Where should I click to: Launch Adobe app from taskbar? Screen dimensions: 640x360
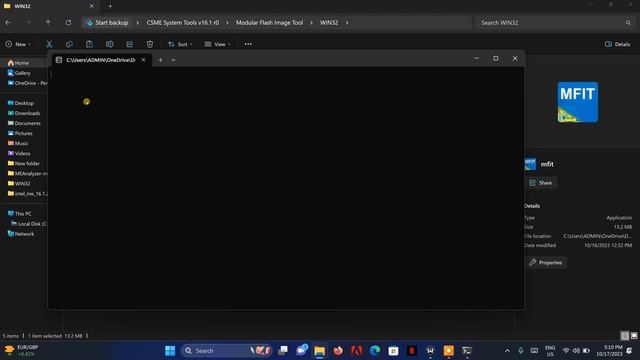click(x=356, y=351)
